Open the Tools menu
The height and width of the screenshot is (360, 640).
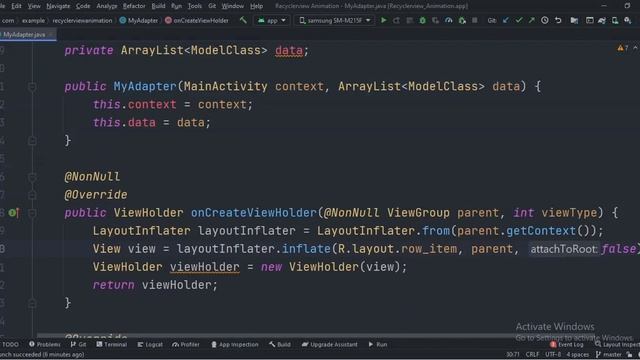[x=195, y=6]
